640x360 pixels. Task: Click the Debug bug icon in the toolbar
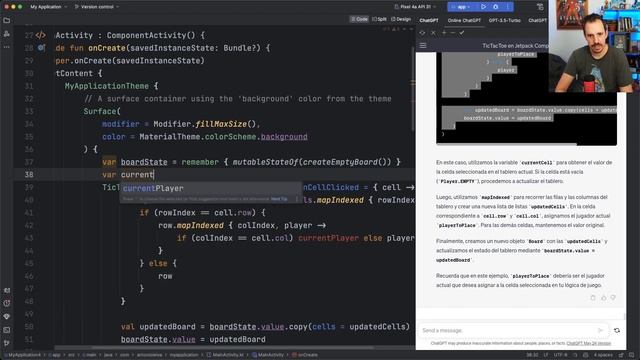[496, 7]
